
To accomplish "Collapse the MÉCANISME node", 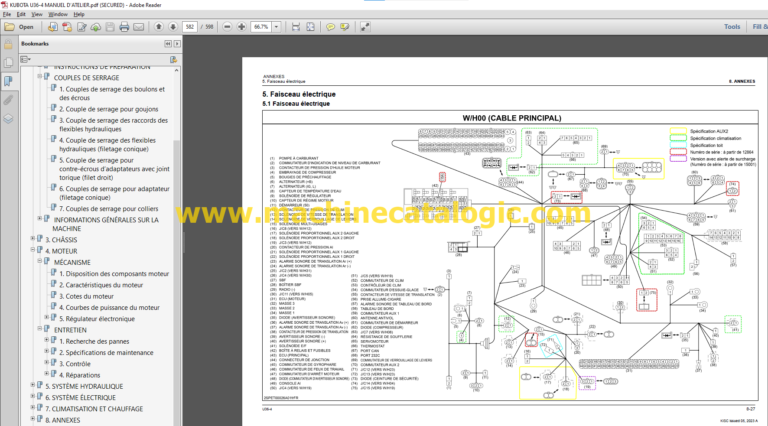I will pos(40,261).
